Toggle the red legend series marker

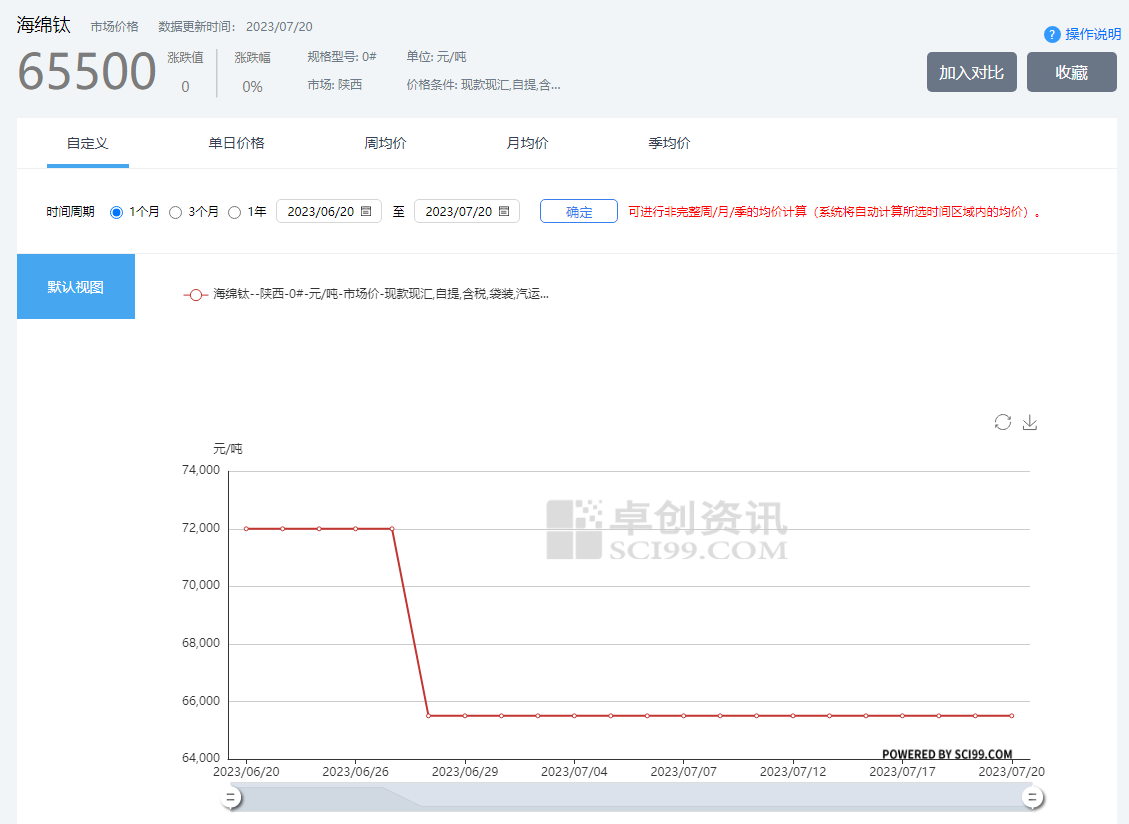tap(195, 295)
